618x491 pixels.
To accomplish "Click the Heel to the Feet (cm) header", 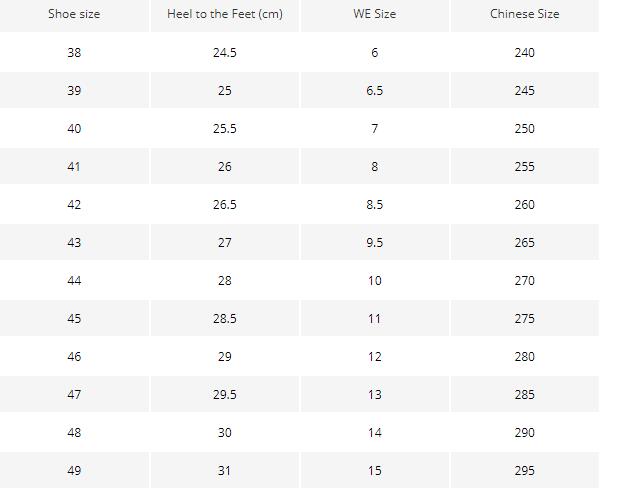I will (225, 14).
